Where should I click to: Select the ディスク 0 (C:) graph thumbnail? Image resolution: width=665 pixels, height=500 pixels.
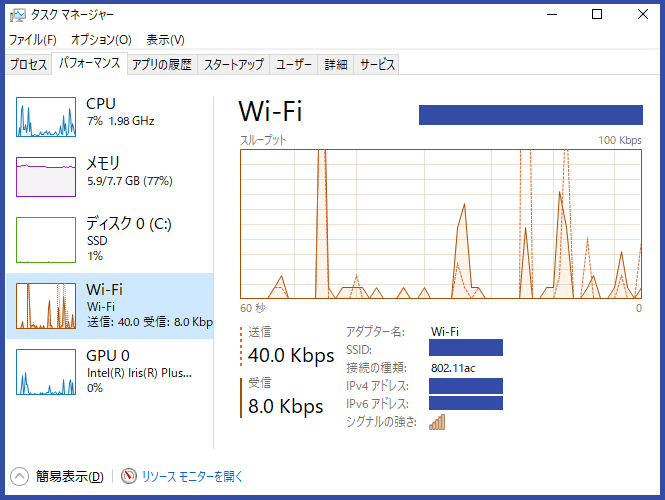coord(46,240)
